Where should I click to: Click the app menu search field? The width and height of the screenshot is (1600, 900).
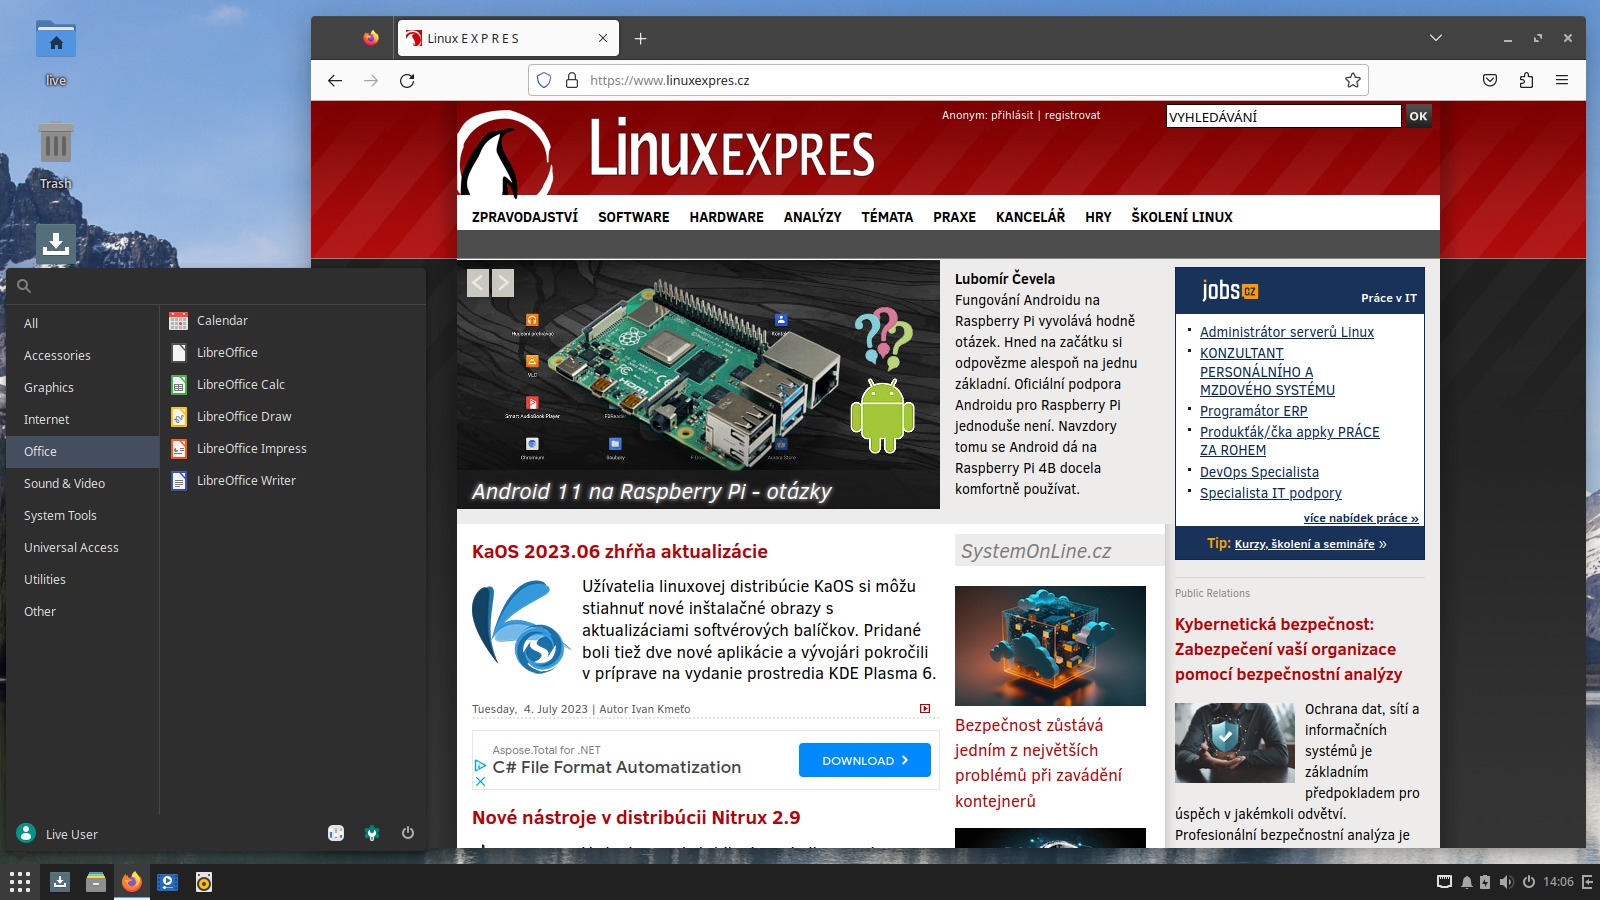216,286
